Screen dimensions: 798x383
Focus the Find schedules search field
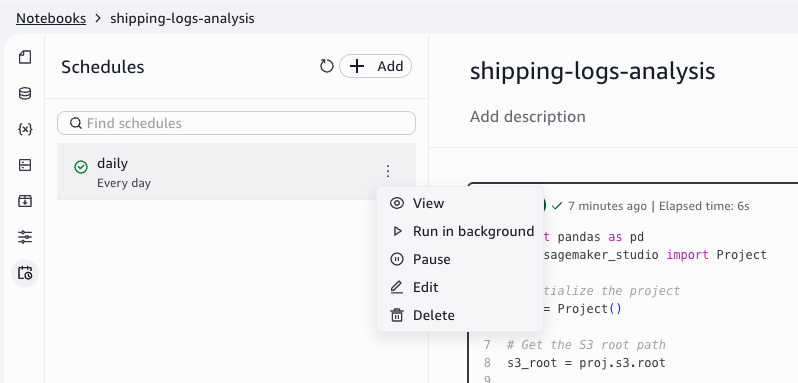click(236, 123)
